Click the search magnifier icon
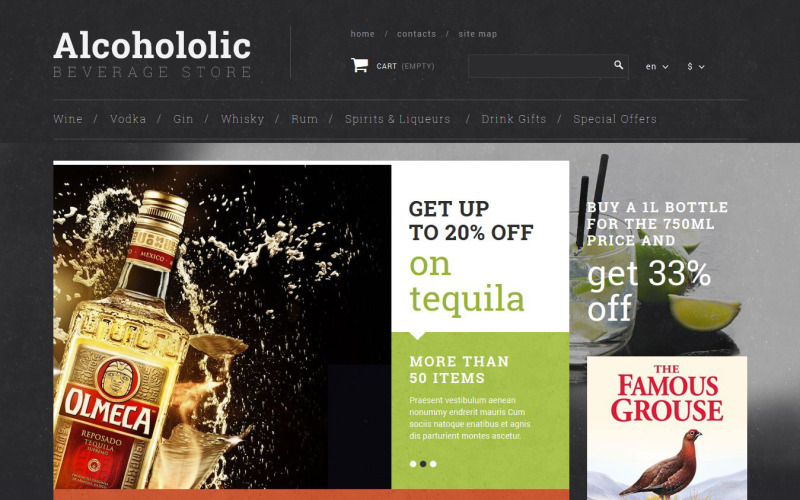Image resolution: width=800 pixels, height=500 pixels. [618, 65]
